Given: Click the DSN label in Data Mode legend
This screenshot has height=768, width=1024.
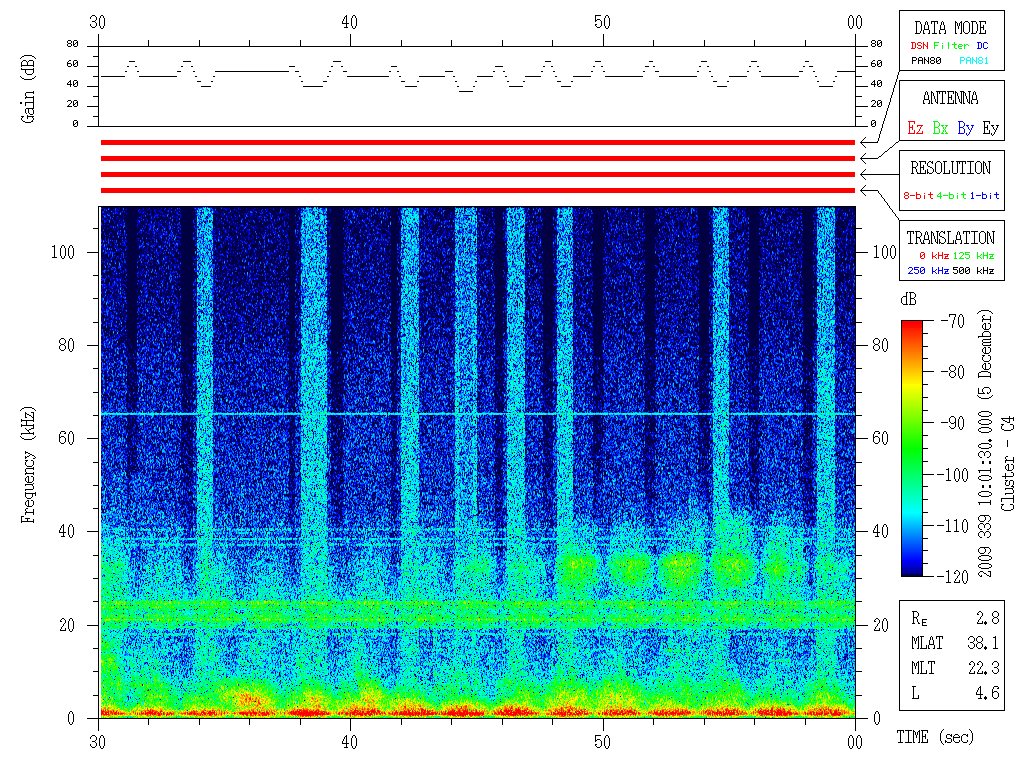Looking at the screenshot, I should (917, 46).
